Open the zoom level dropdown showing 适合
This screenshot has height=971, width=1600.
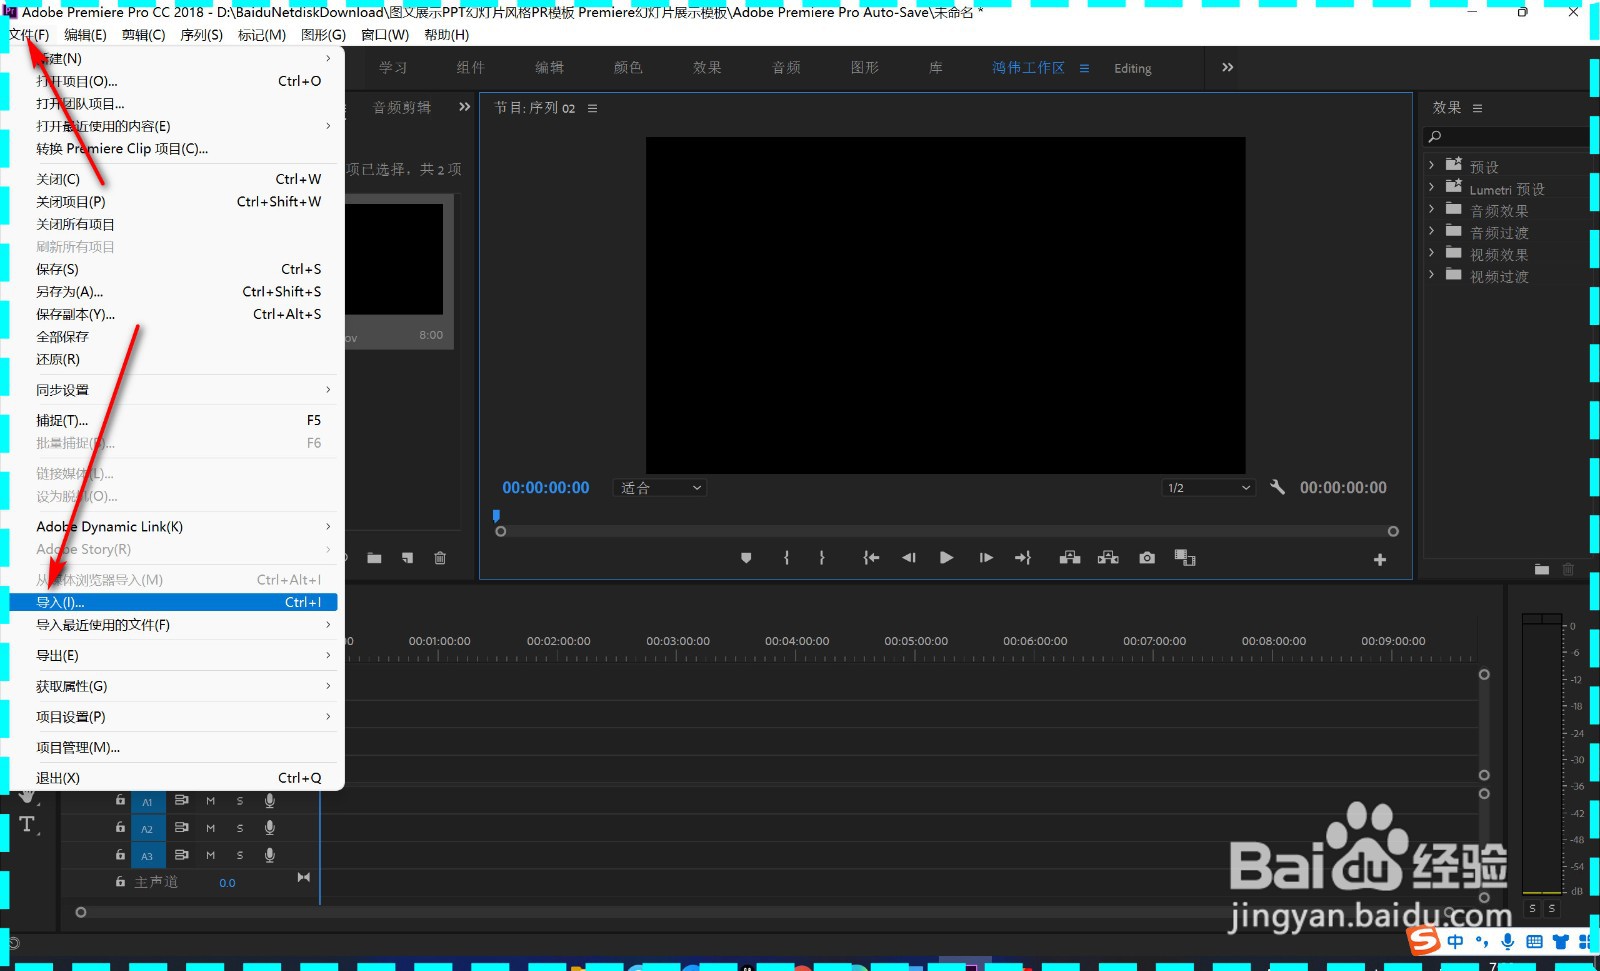(660, 488)
